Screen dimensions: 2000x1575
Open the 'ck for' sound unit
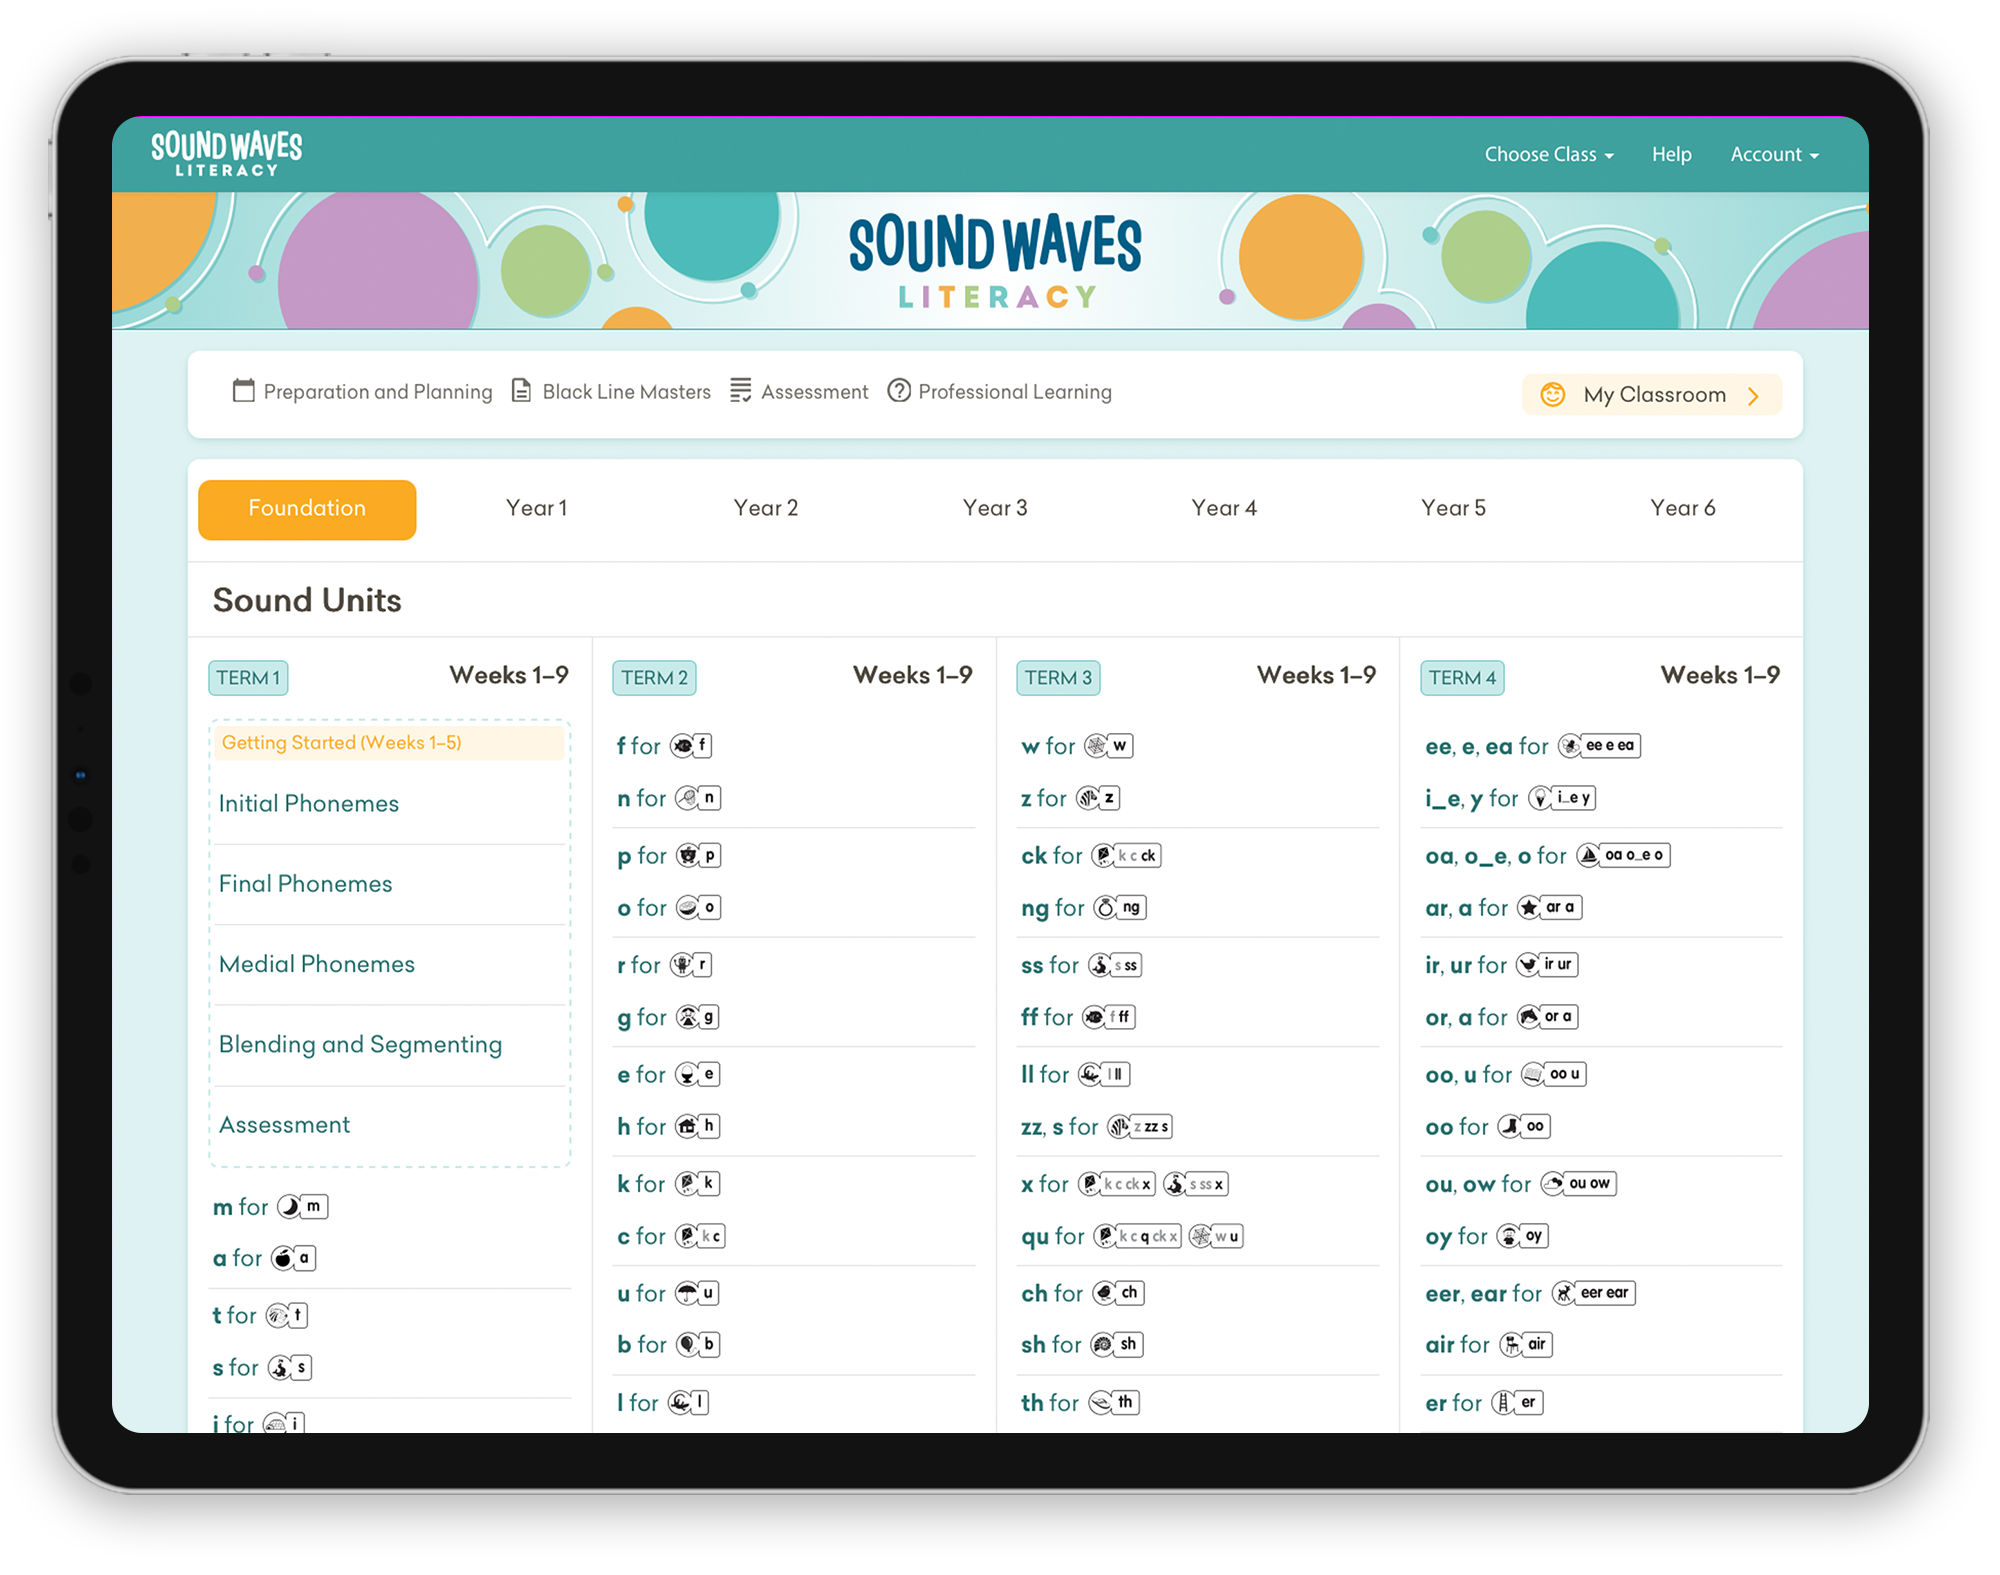[x=1091, y=856]
